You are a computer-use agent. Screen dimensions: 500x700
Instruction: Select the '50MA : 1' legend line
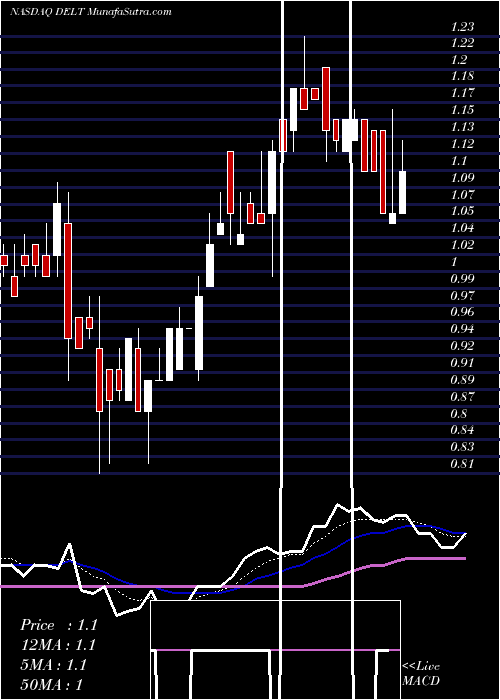click(52, 685)
